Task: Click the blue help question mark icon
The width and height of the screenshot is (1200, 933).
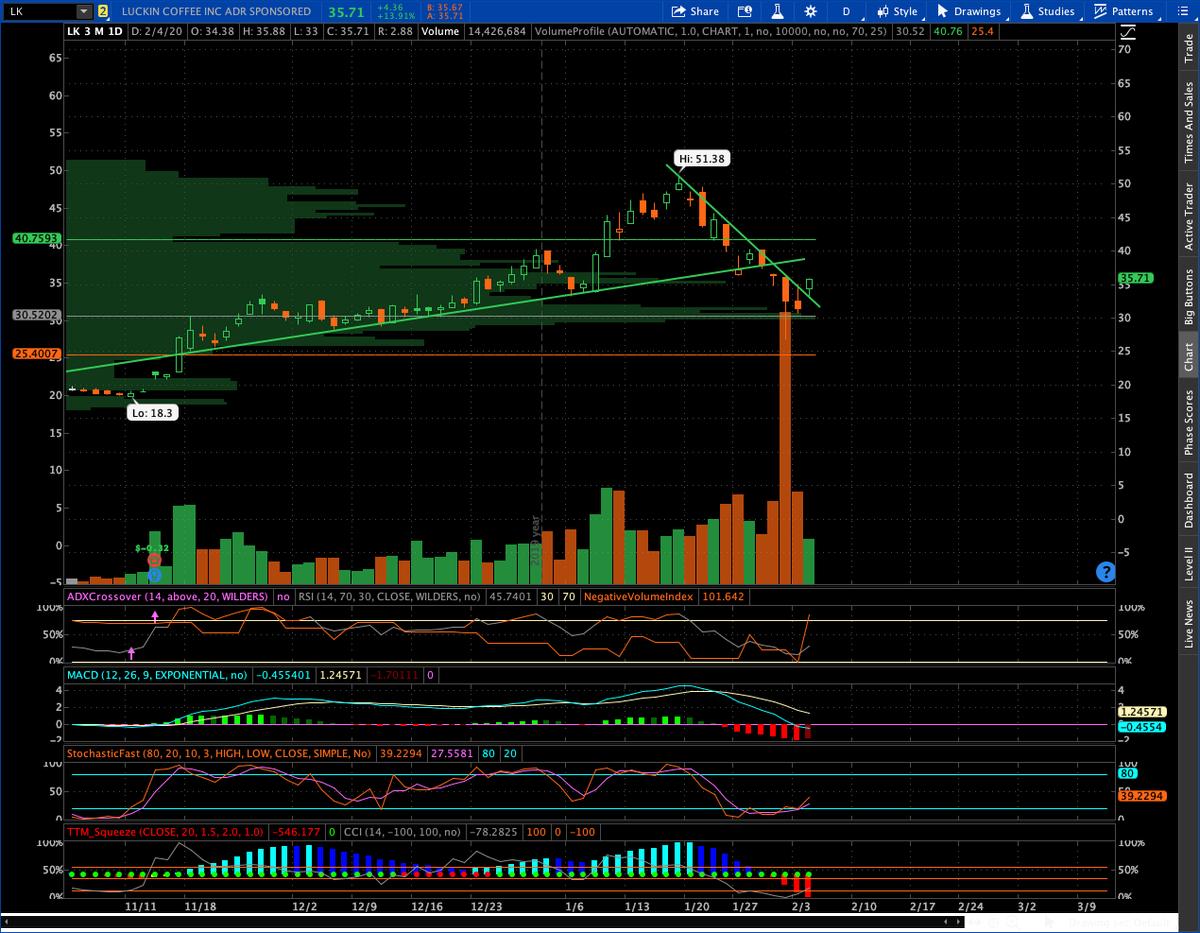Action: [1105, 572]
